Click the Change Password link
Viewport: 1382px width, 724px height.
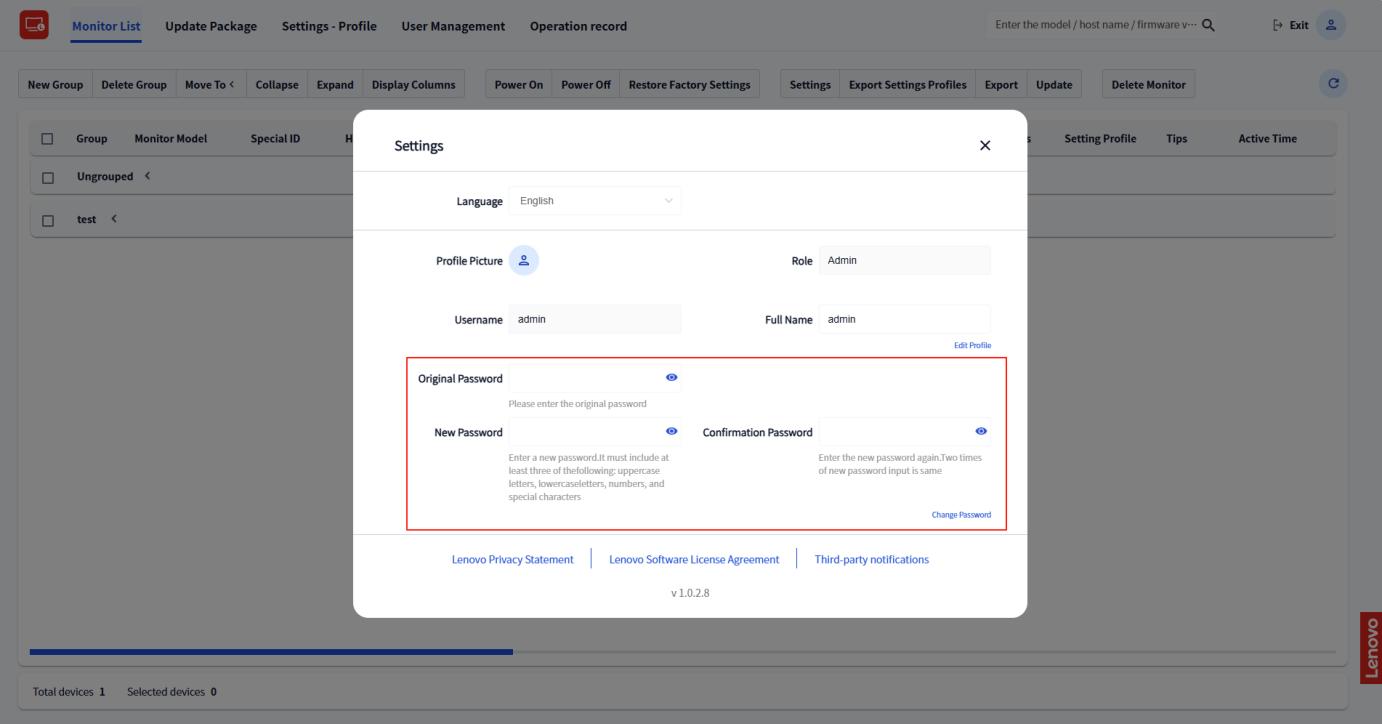[961, 515]
